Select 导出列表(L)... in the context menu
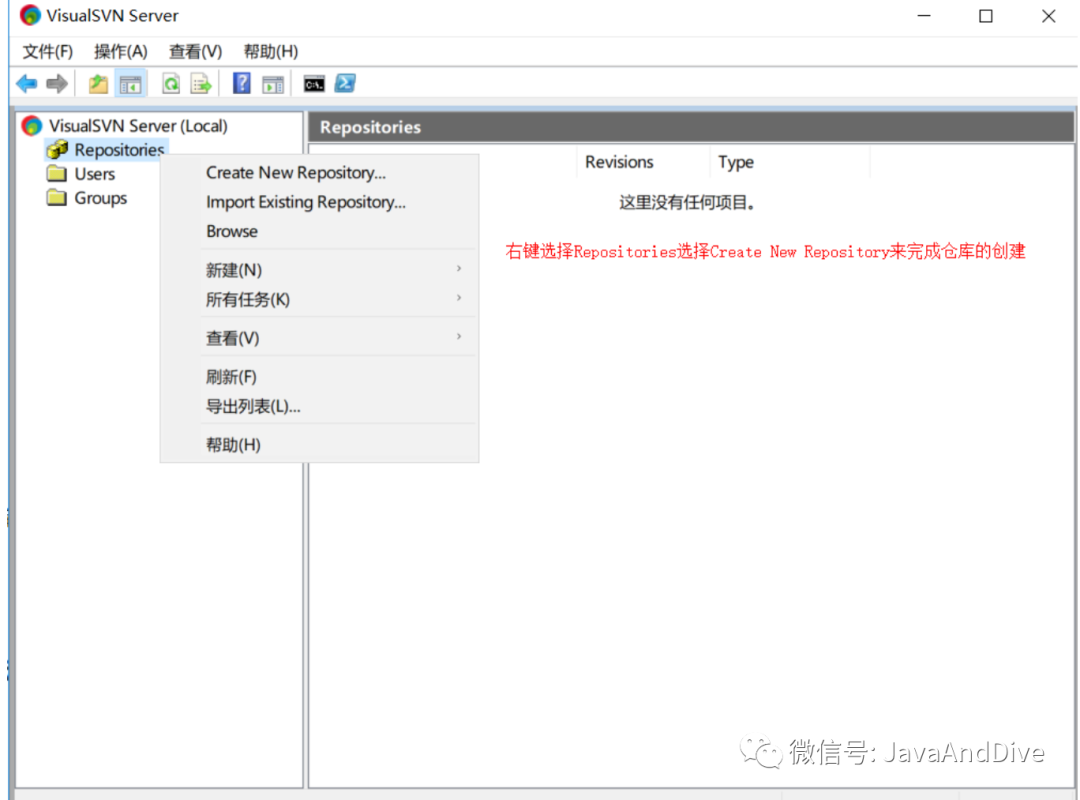 [x=320, y=407]
